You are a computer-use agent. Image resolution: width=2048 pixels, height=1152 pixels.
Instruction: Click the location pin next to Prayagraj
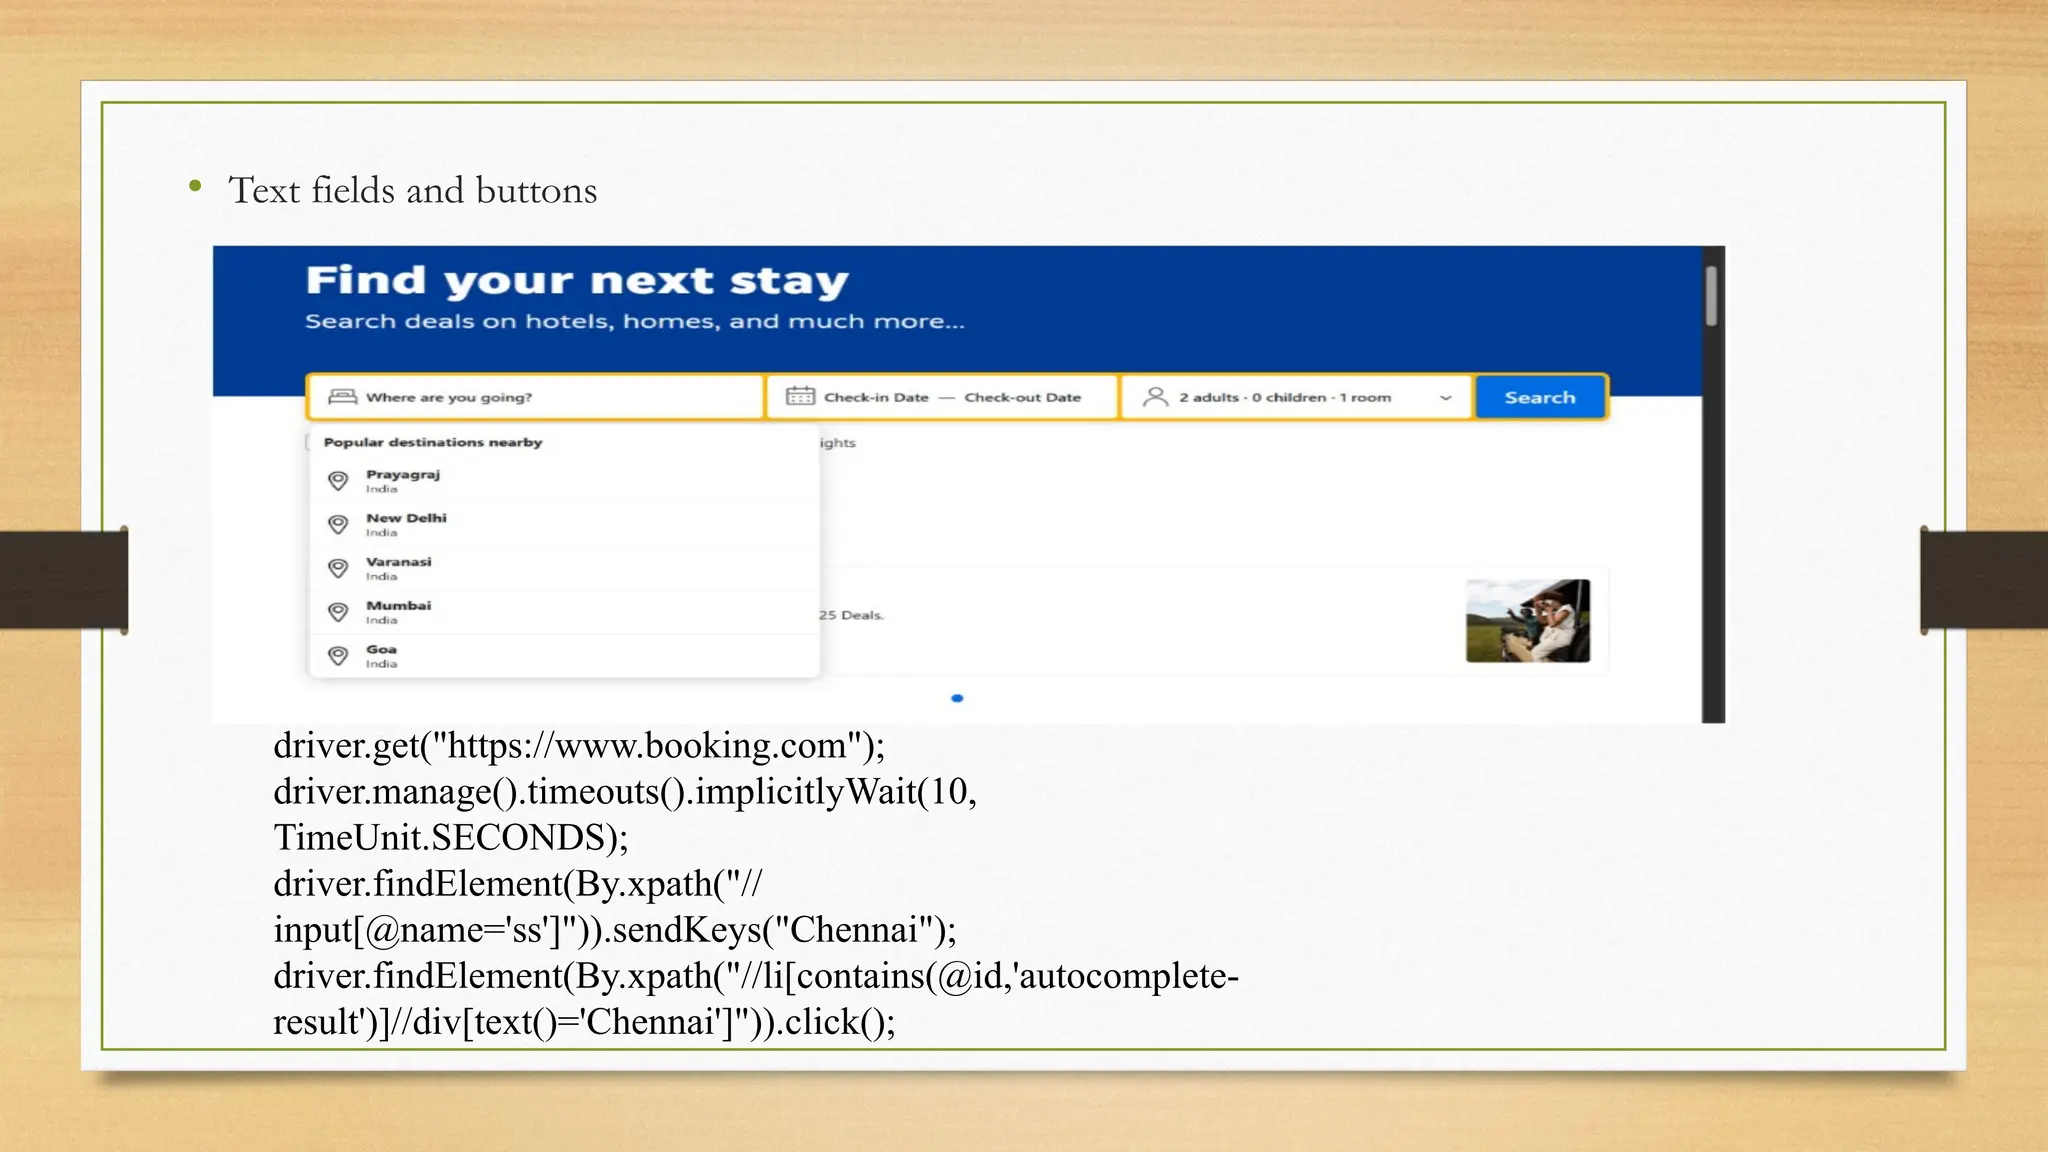pos(338,481)
